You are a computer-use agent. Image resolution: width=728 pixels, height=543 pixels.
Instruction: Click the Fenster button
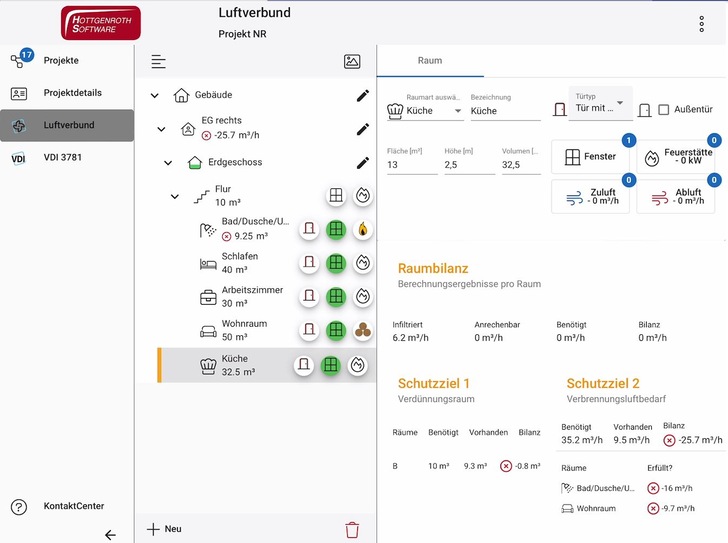[589, 157]
